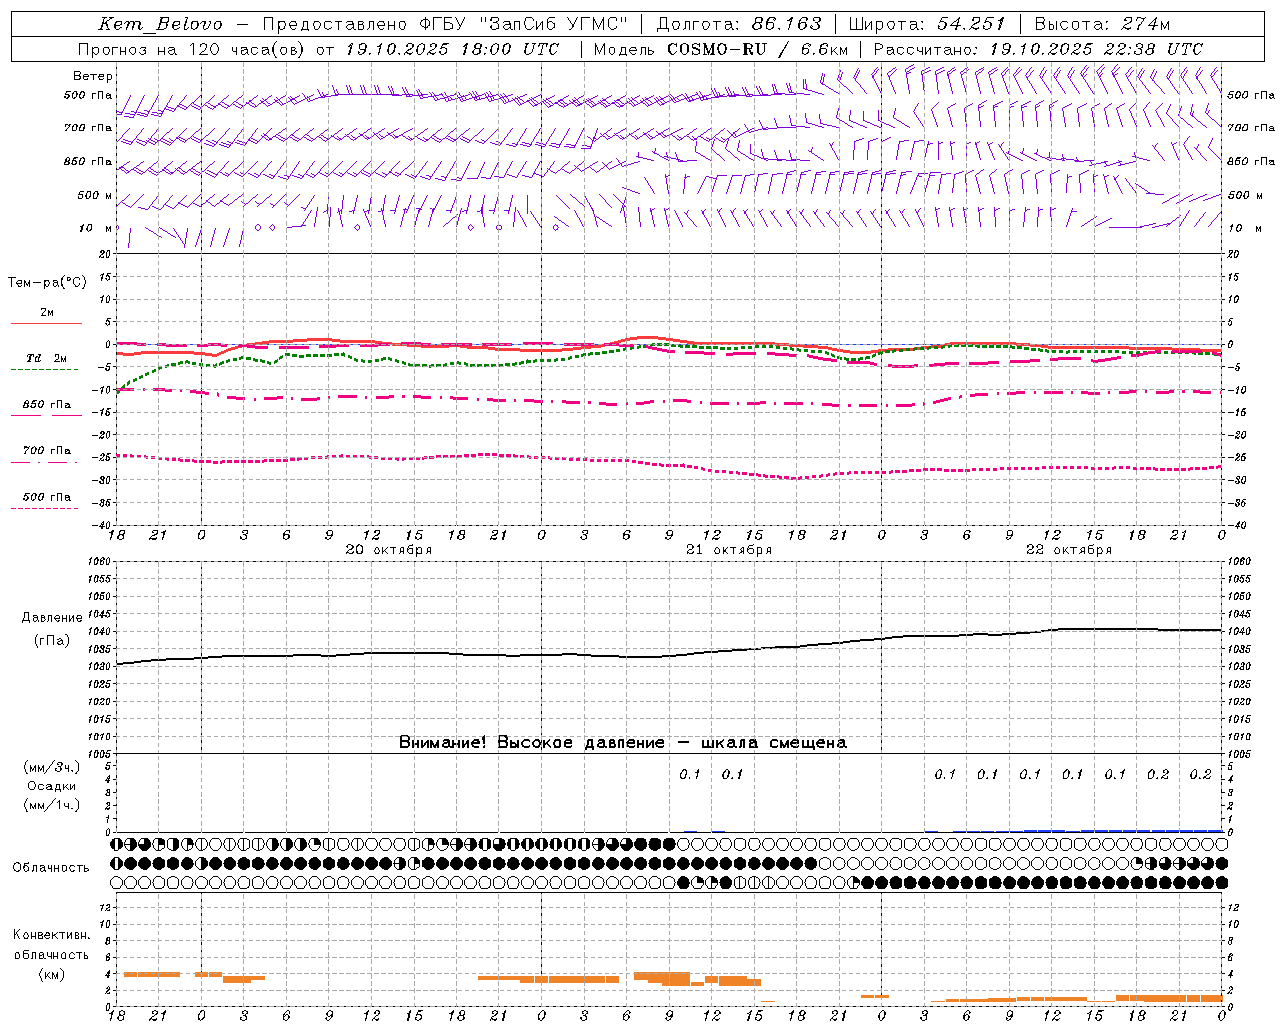Click the -40 value on left temperature axis
Screen dimensions: 1280x1024
(104, 525)
